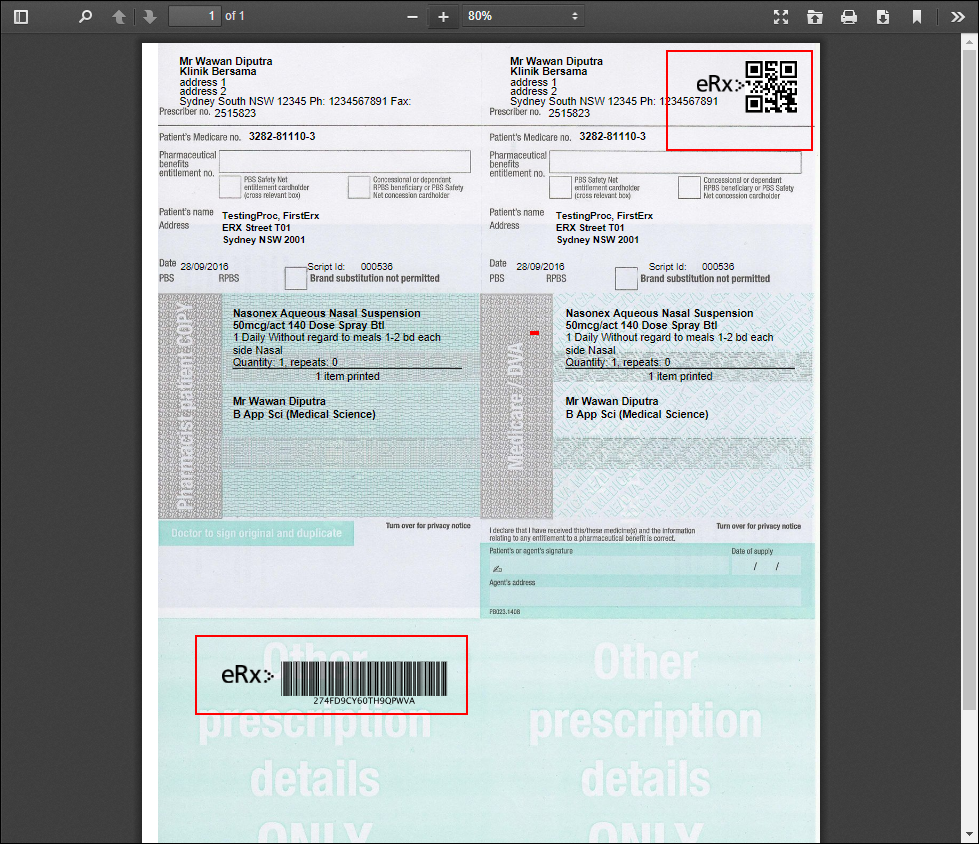Click left copy Nasonex Aqueous Nasal Suspension text

point(327,313)
